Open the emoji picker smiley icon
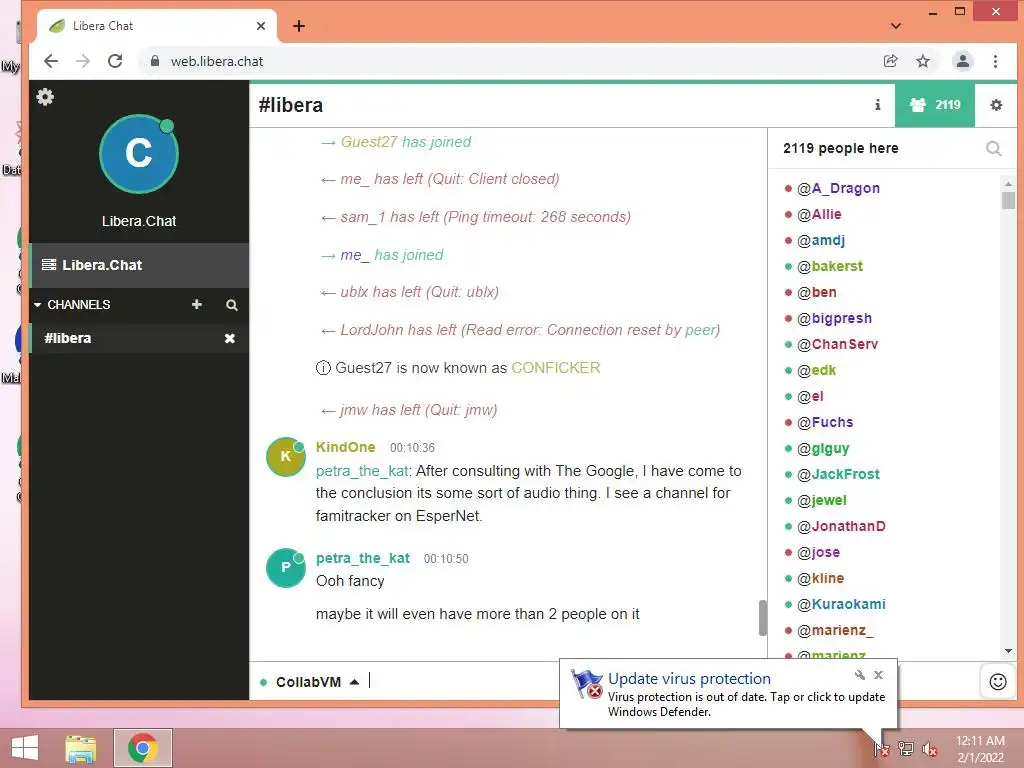Image resolution: width=1024 pixels, height=768 pixels. 997,682
